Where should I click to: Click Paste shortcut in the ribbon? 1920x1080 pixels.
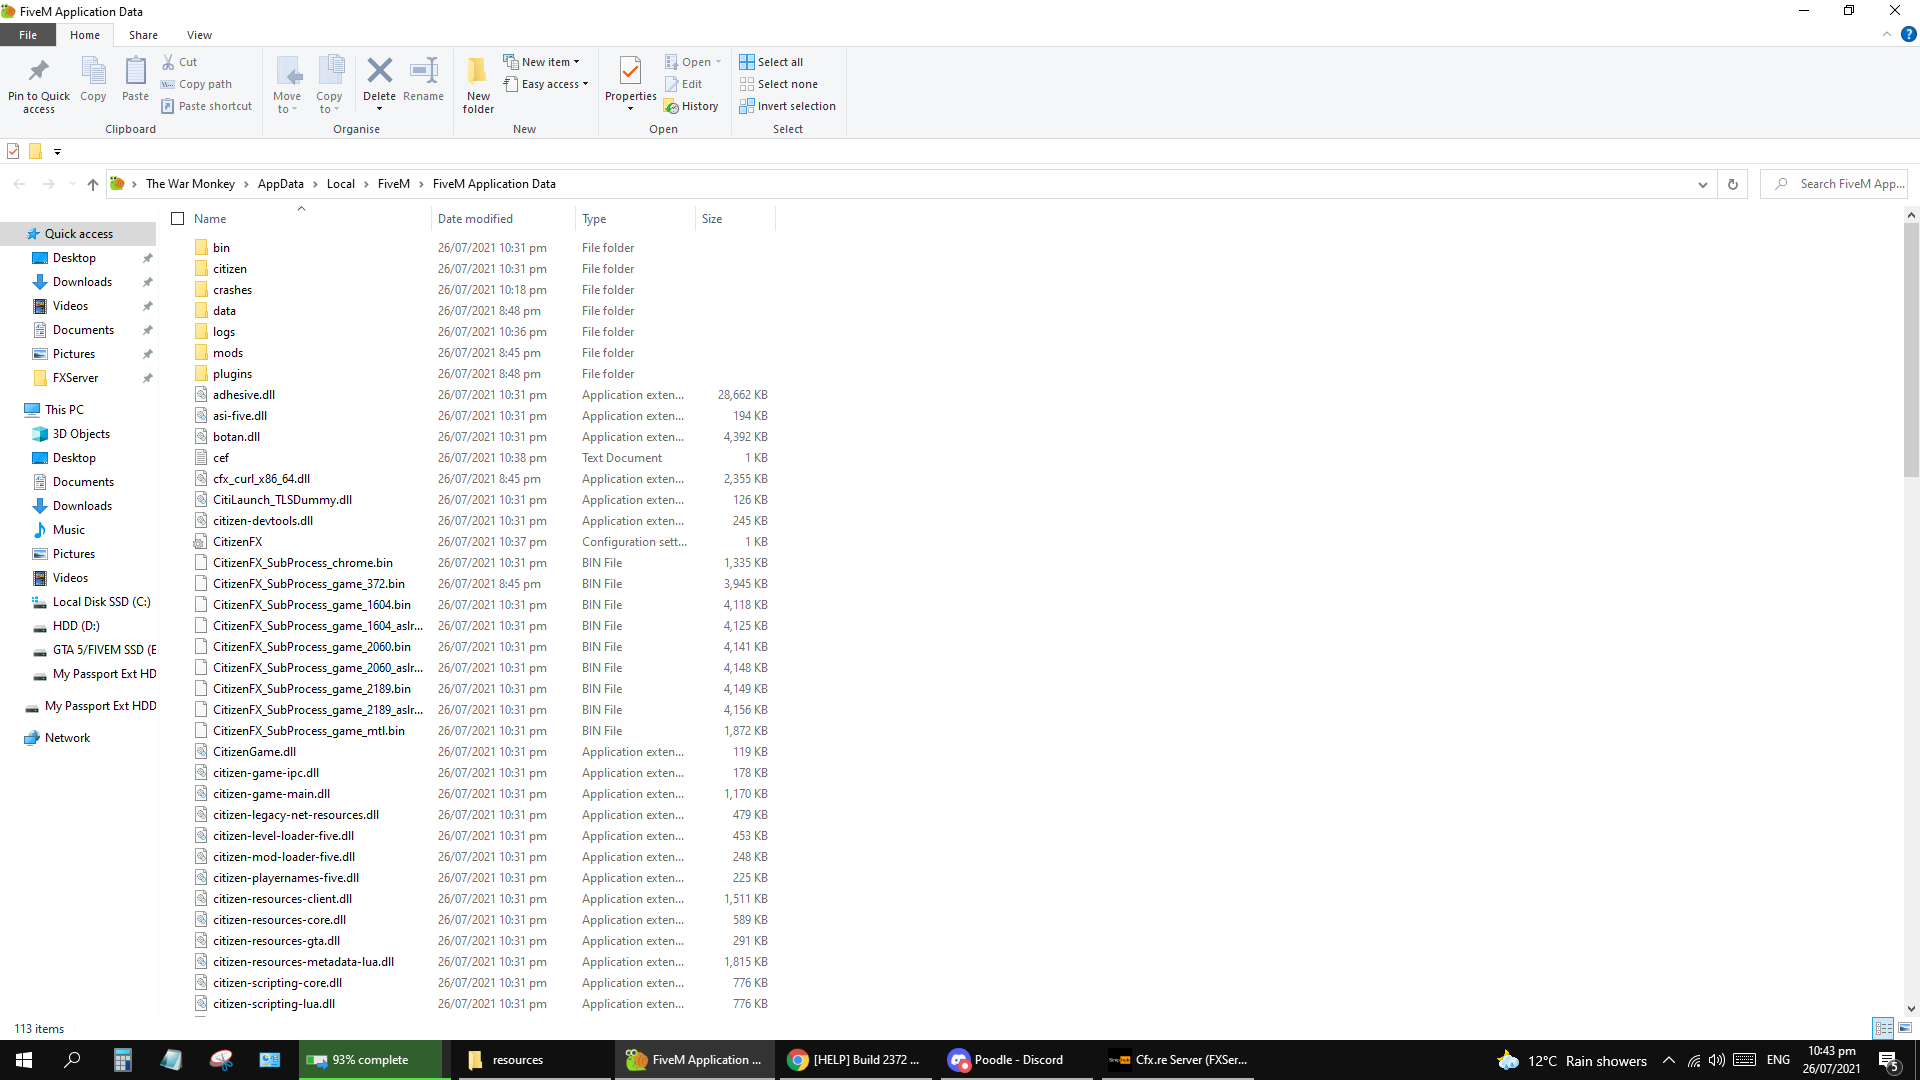pyautogui.click(x=207, y=106)
